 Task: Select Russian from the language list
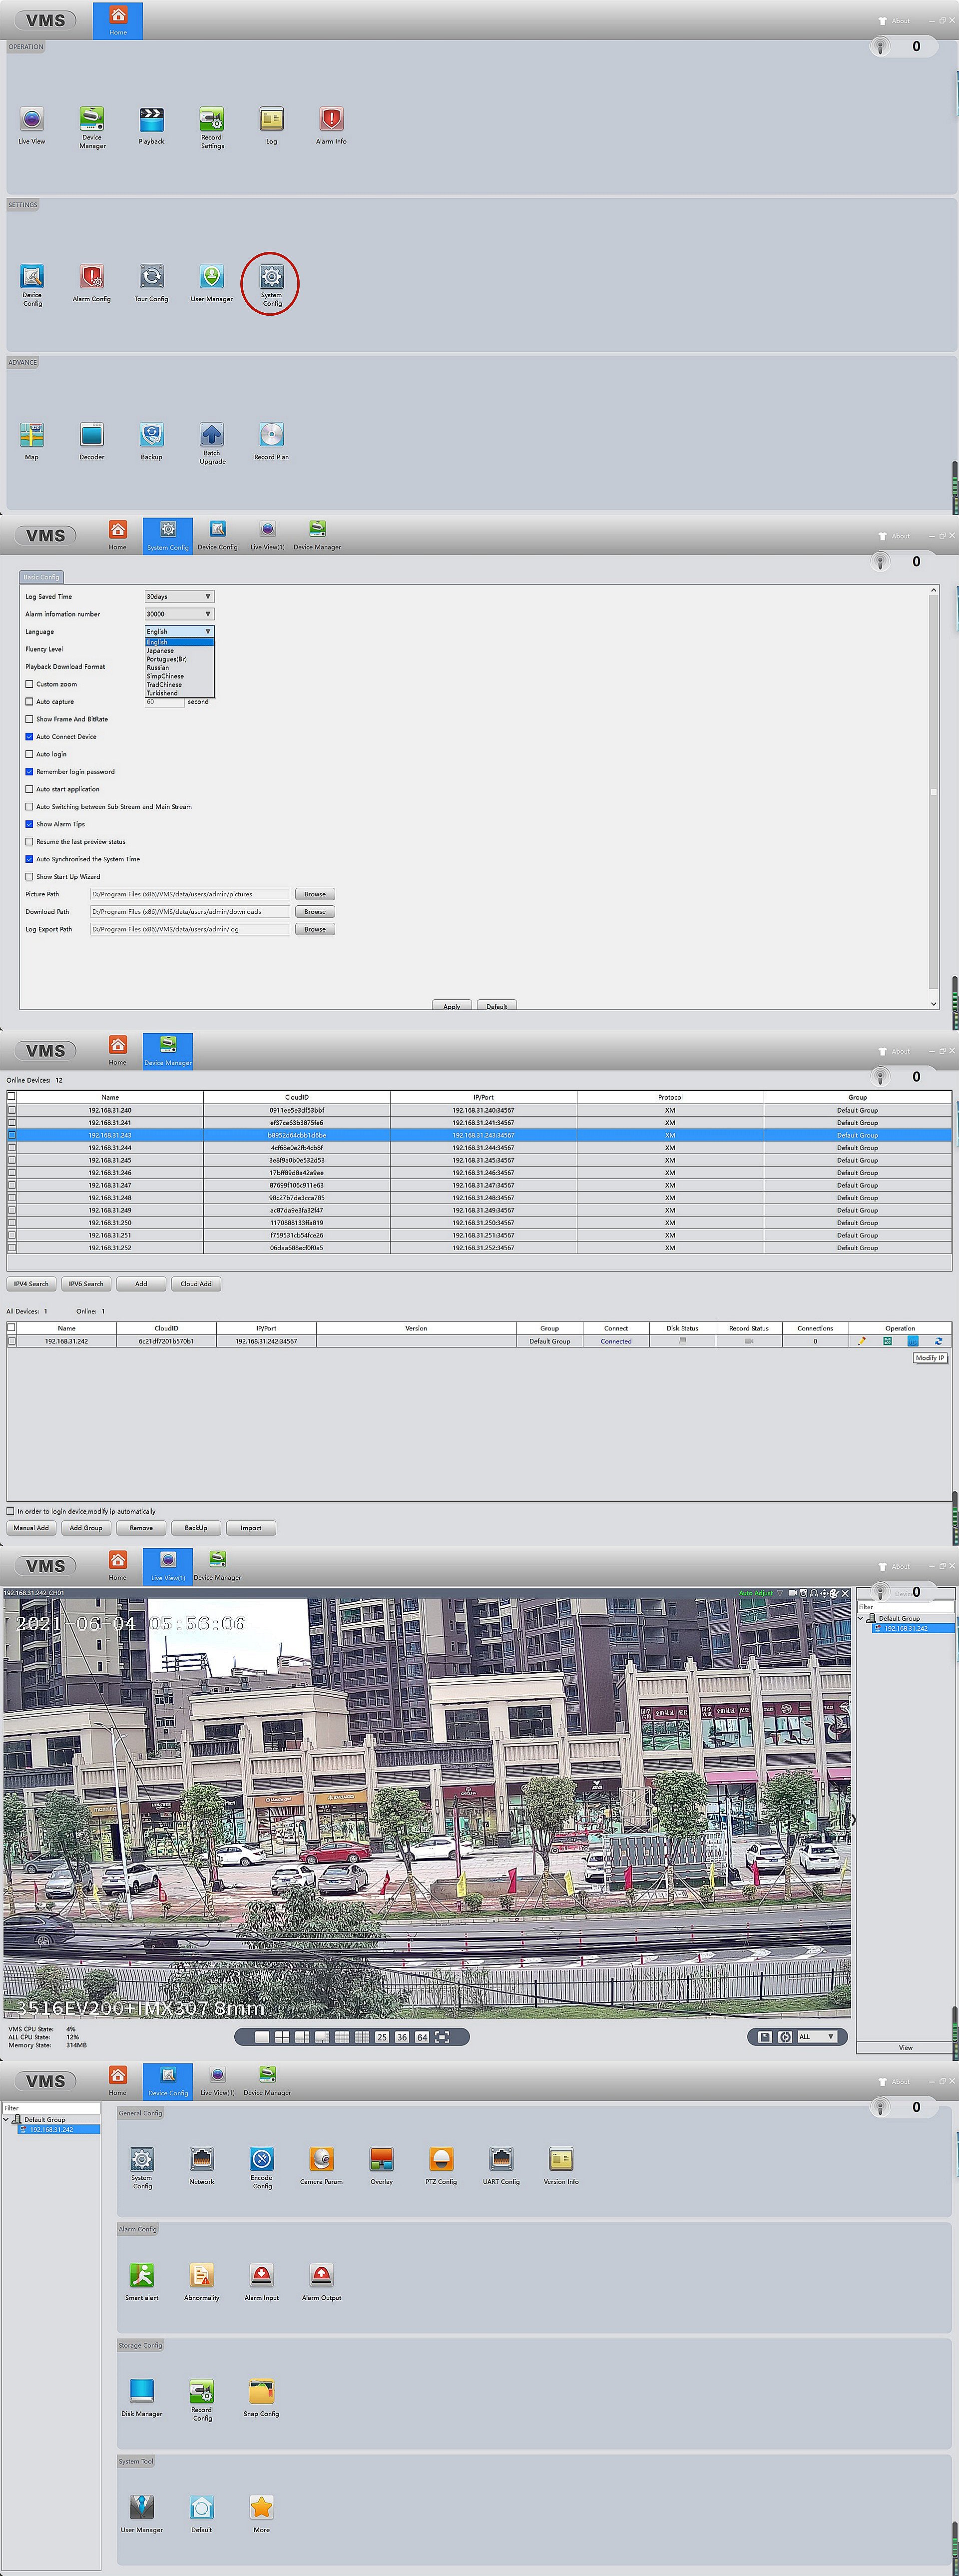[x=158, y=667]
